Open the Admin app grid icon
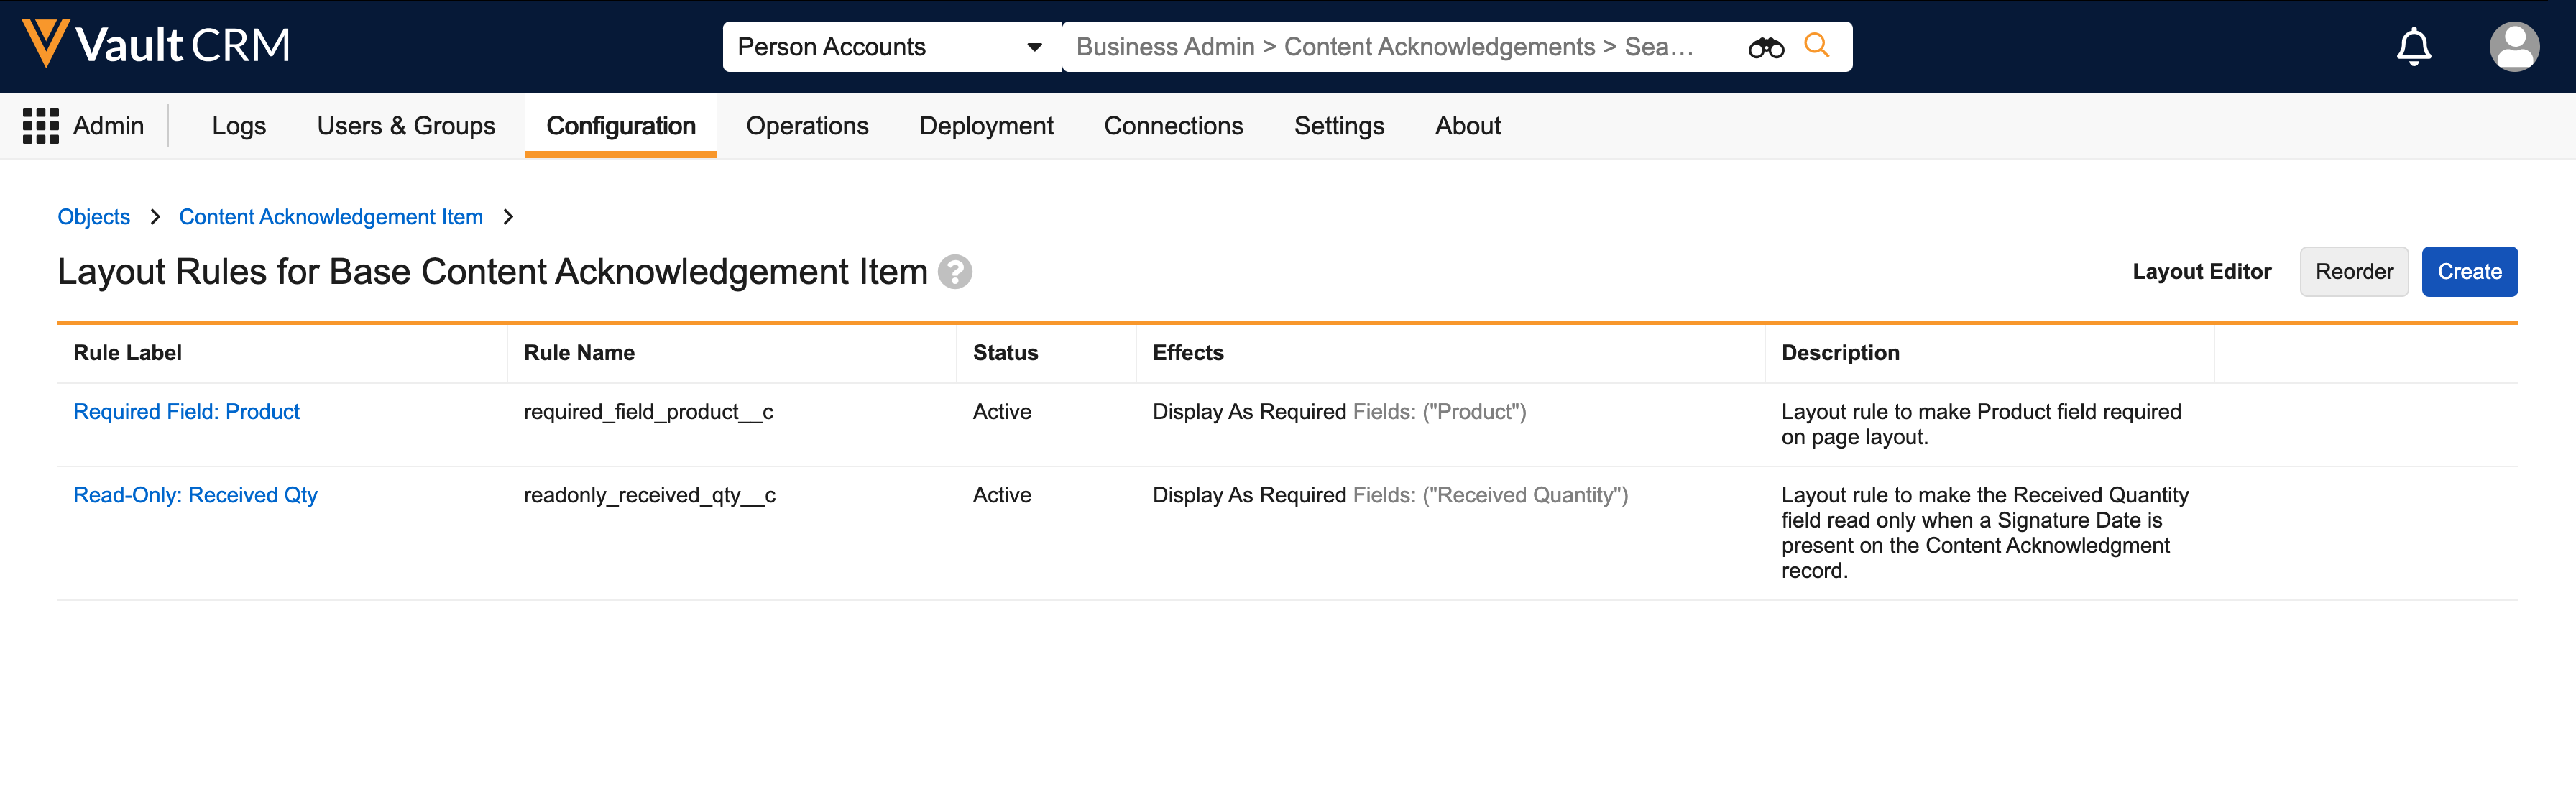Screen dimensions: 2576x805 [41, 126]
